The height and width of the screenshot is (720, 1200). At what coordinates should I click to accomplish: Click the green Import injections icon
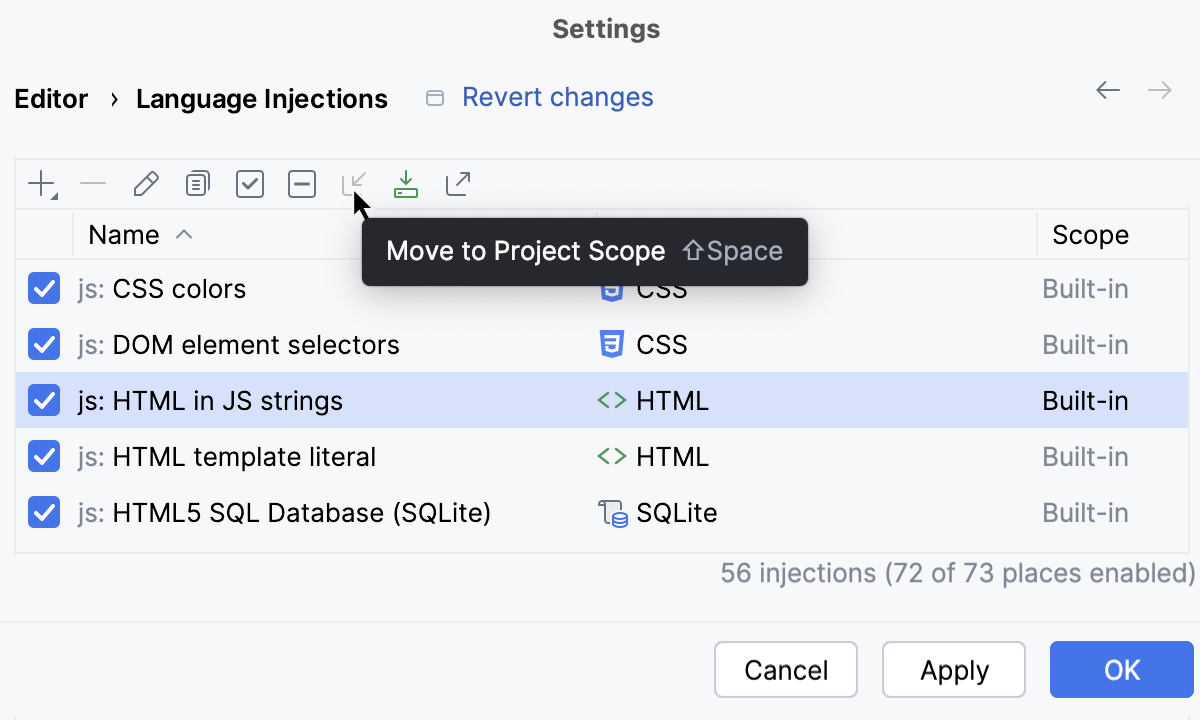pos(405,183)
